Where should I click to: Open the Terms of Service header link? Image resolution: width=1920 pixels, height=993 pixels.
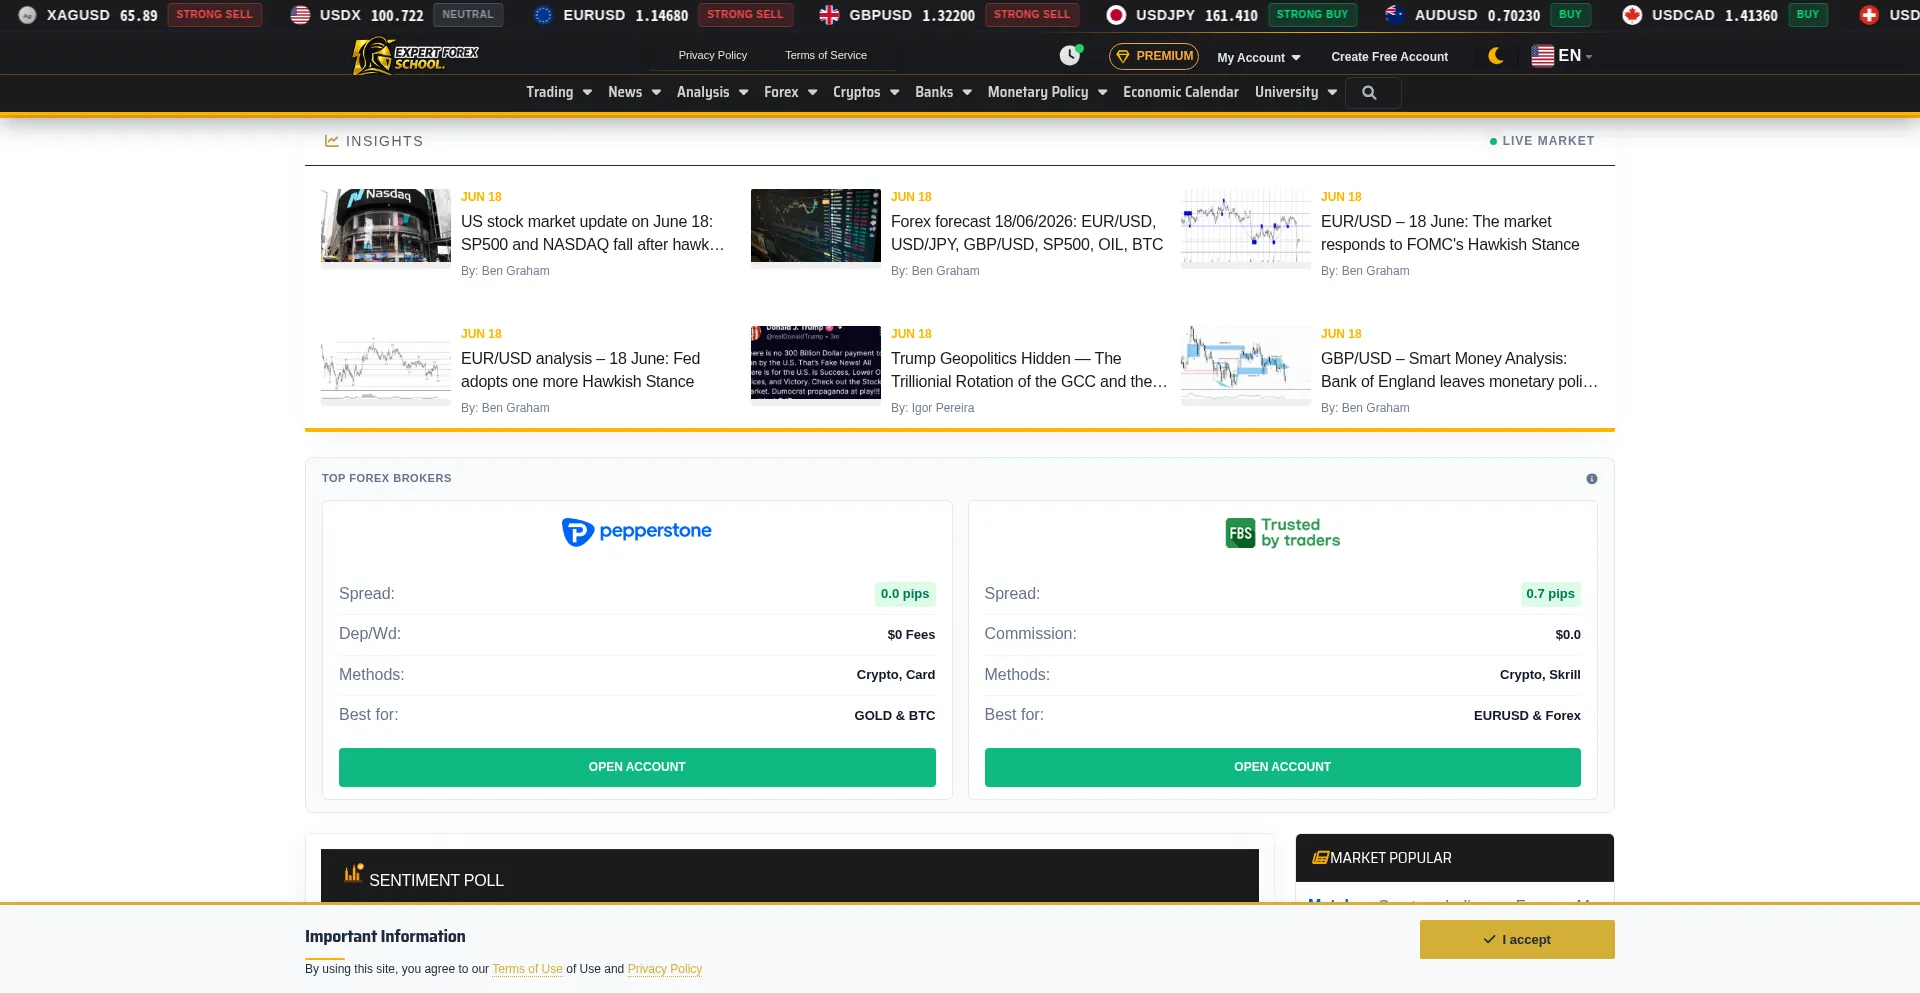coord(826,55)
